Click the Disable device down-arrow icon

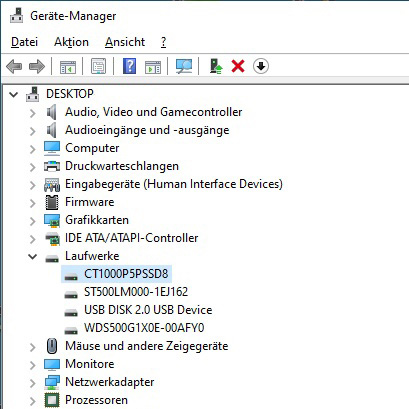pyautogui.click(x=261, y=66)
